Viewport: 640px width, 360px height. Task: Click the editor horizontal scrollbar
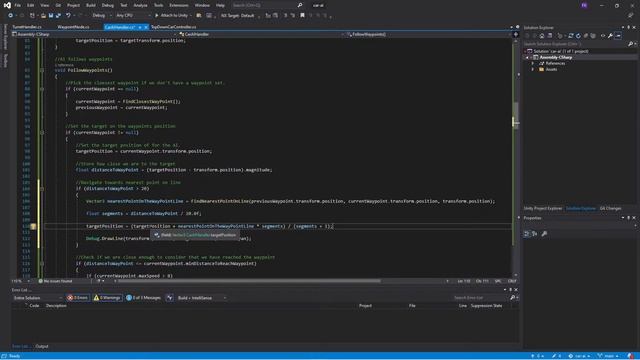pyautogui.click(x=249, y=281)
